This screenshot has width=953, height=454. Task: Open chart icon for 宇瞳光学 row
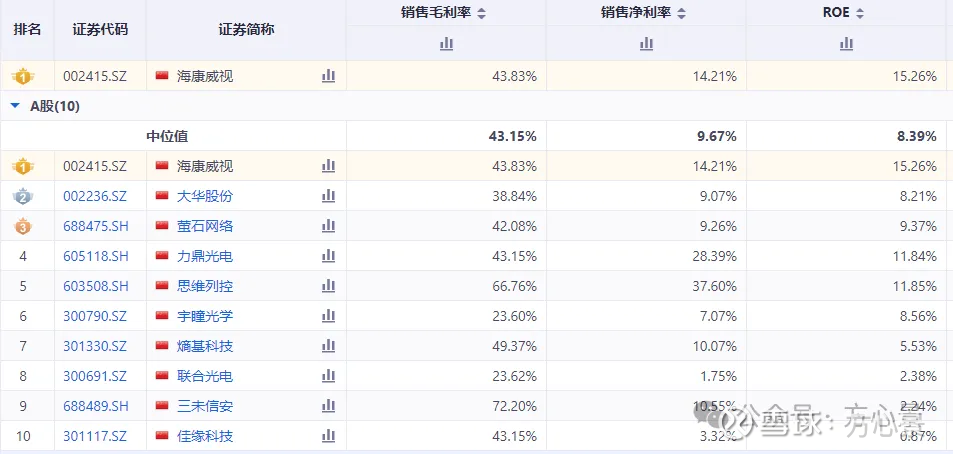329,316
